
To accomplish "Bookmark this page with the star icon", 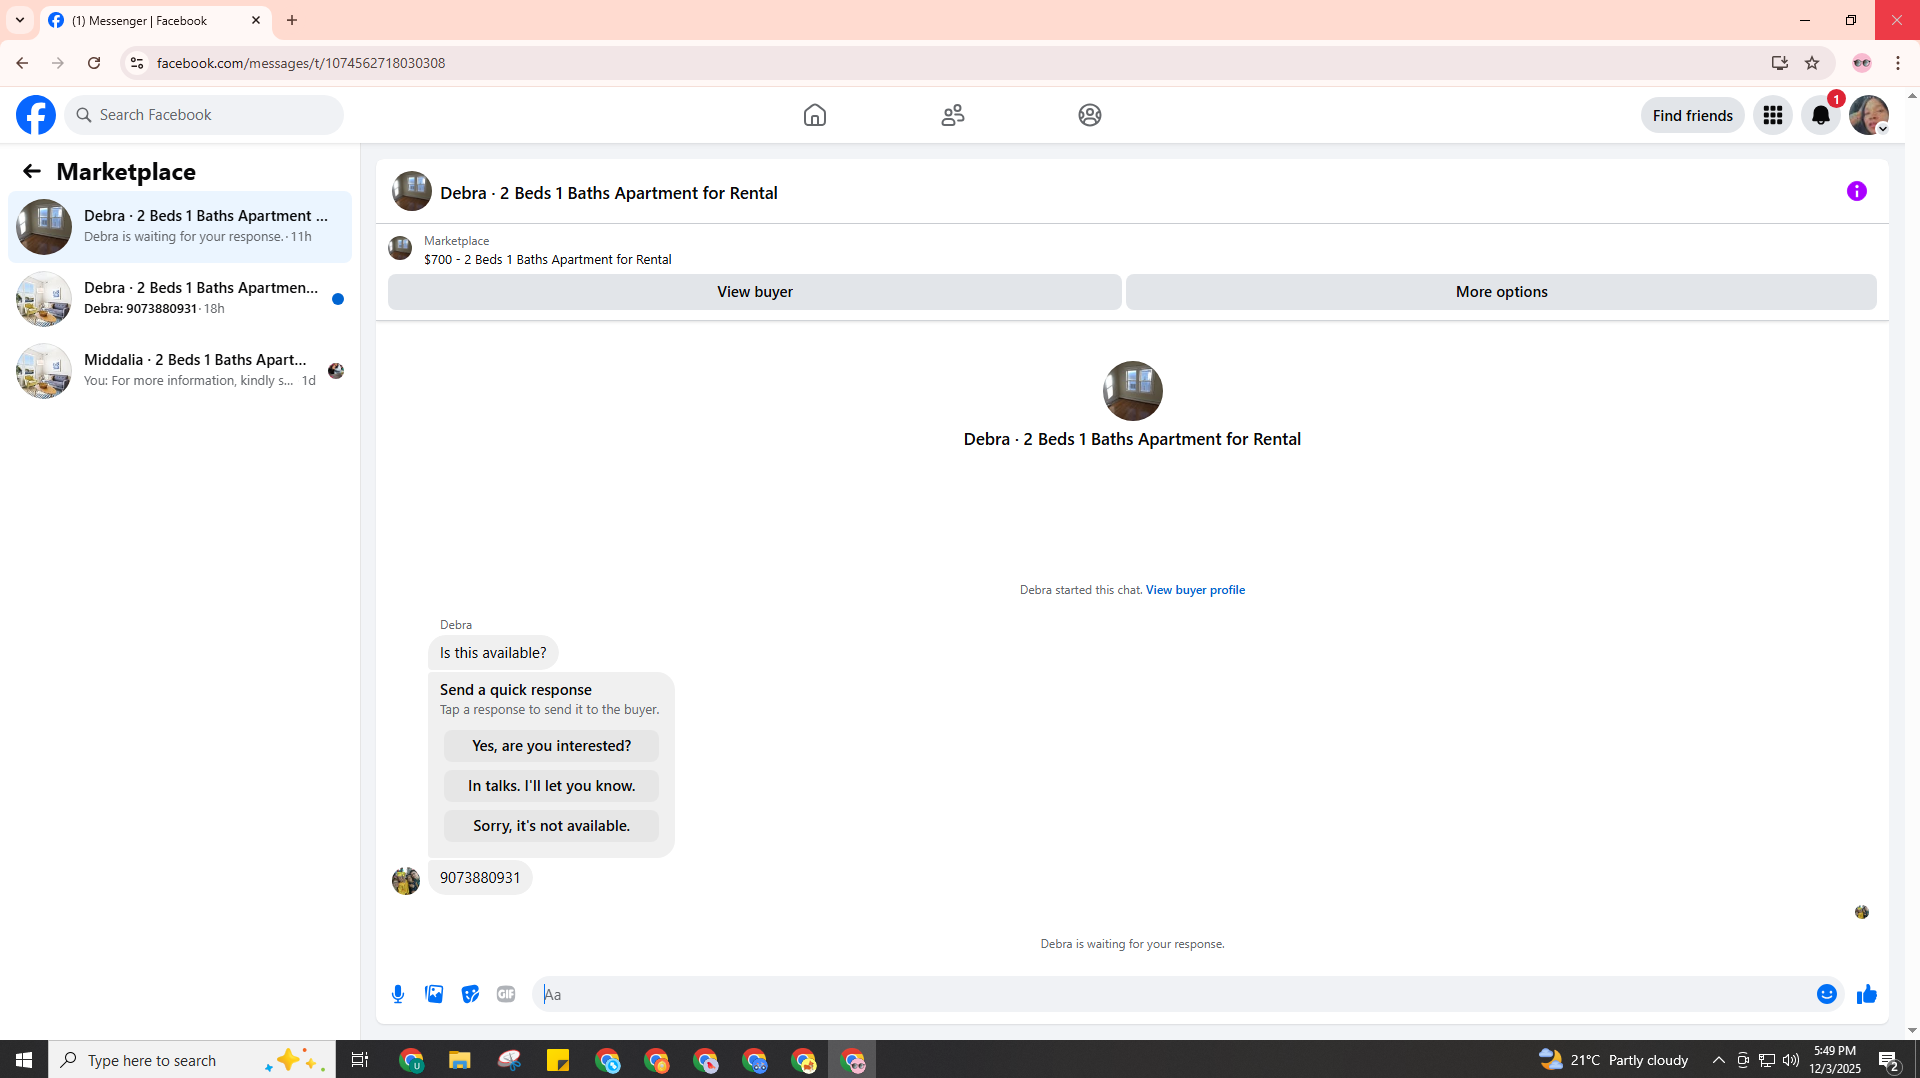I will coord(1812,63).
